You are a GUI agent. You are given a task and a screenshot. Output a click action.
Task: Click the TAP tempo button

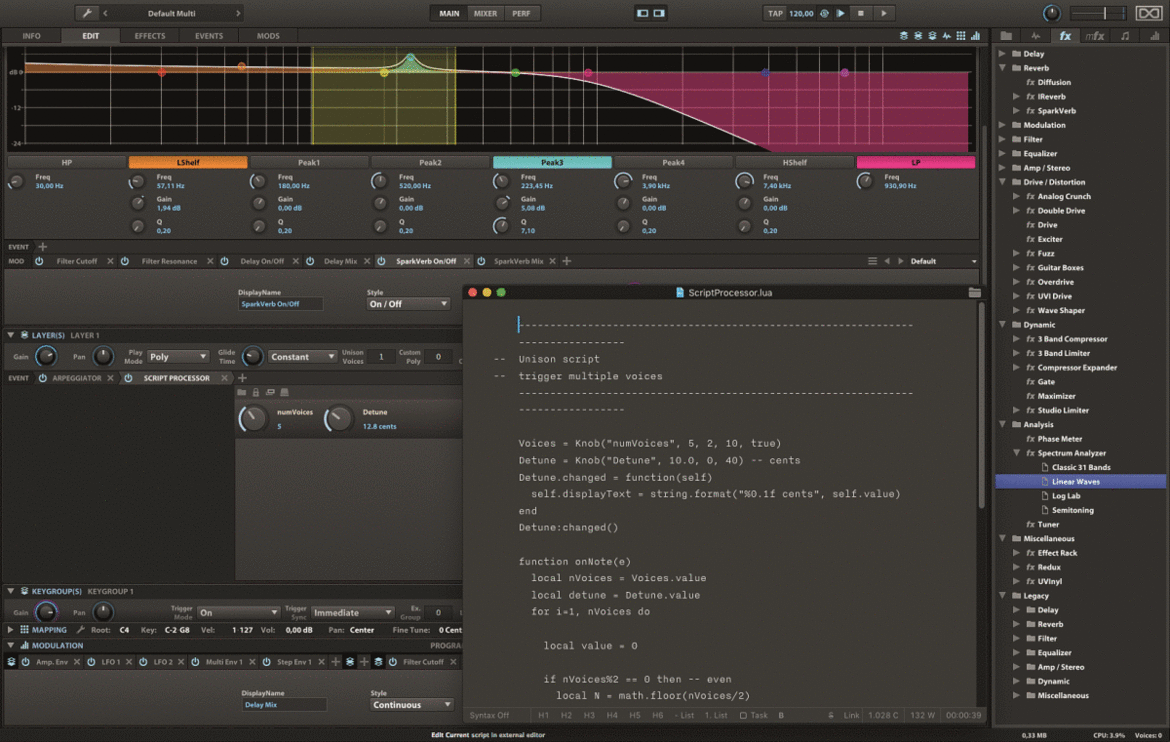coord(775,13)
